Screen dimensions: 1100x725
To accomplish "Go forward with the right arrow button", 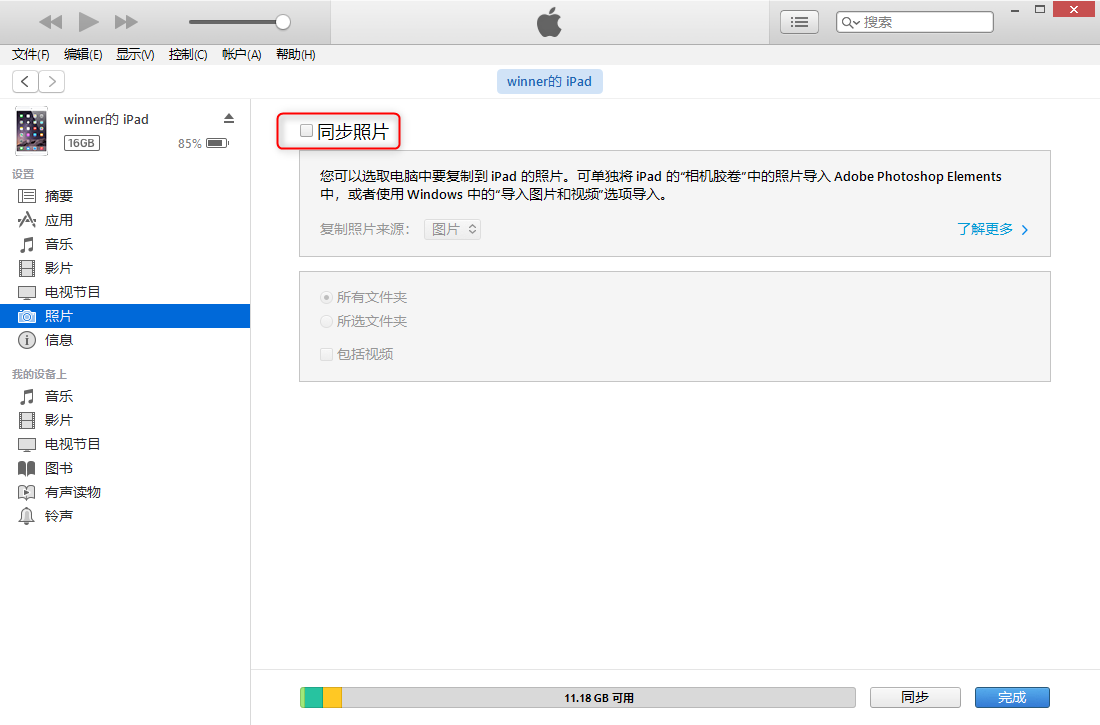I will point(52,82).
